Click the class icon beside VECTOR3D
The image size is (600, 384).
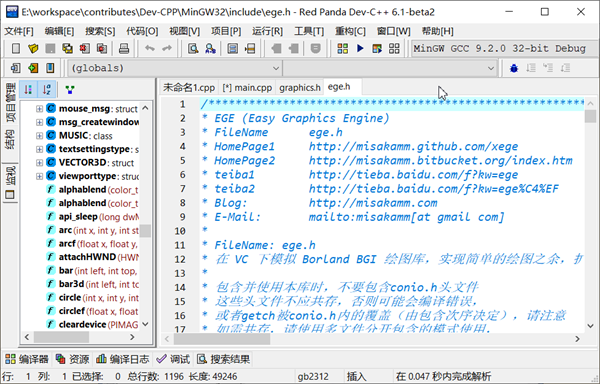click(x=51, y=162)
